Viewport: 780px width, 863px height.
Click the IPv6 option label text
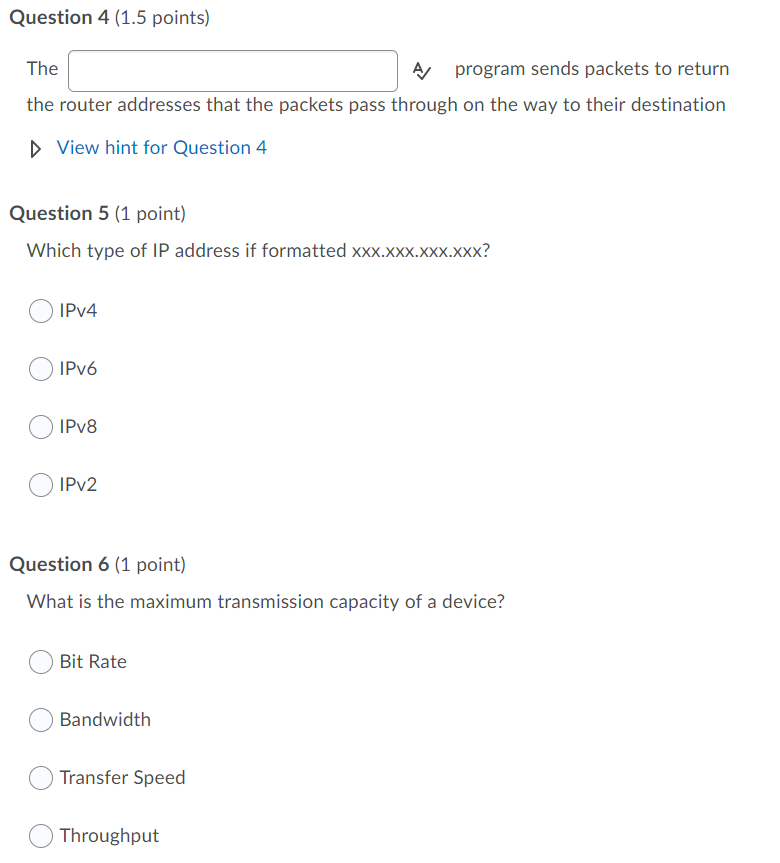click(79, 369)
